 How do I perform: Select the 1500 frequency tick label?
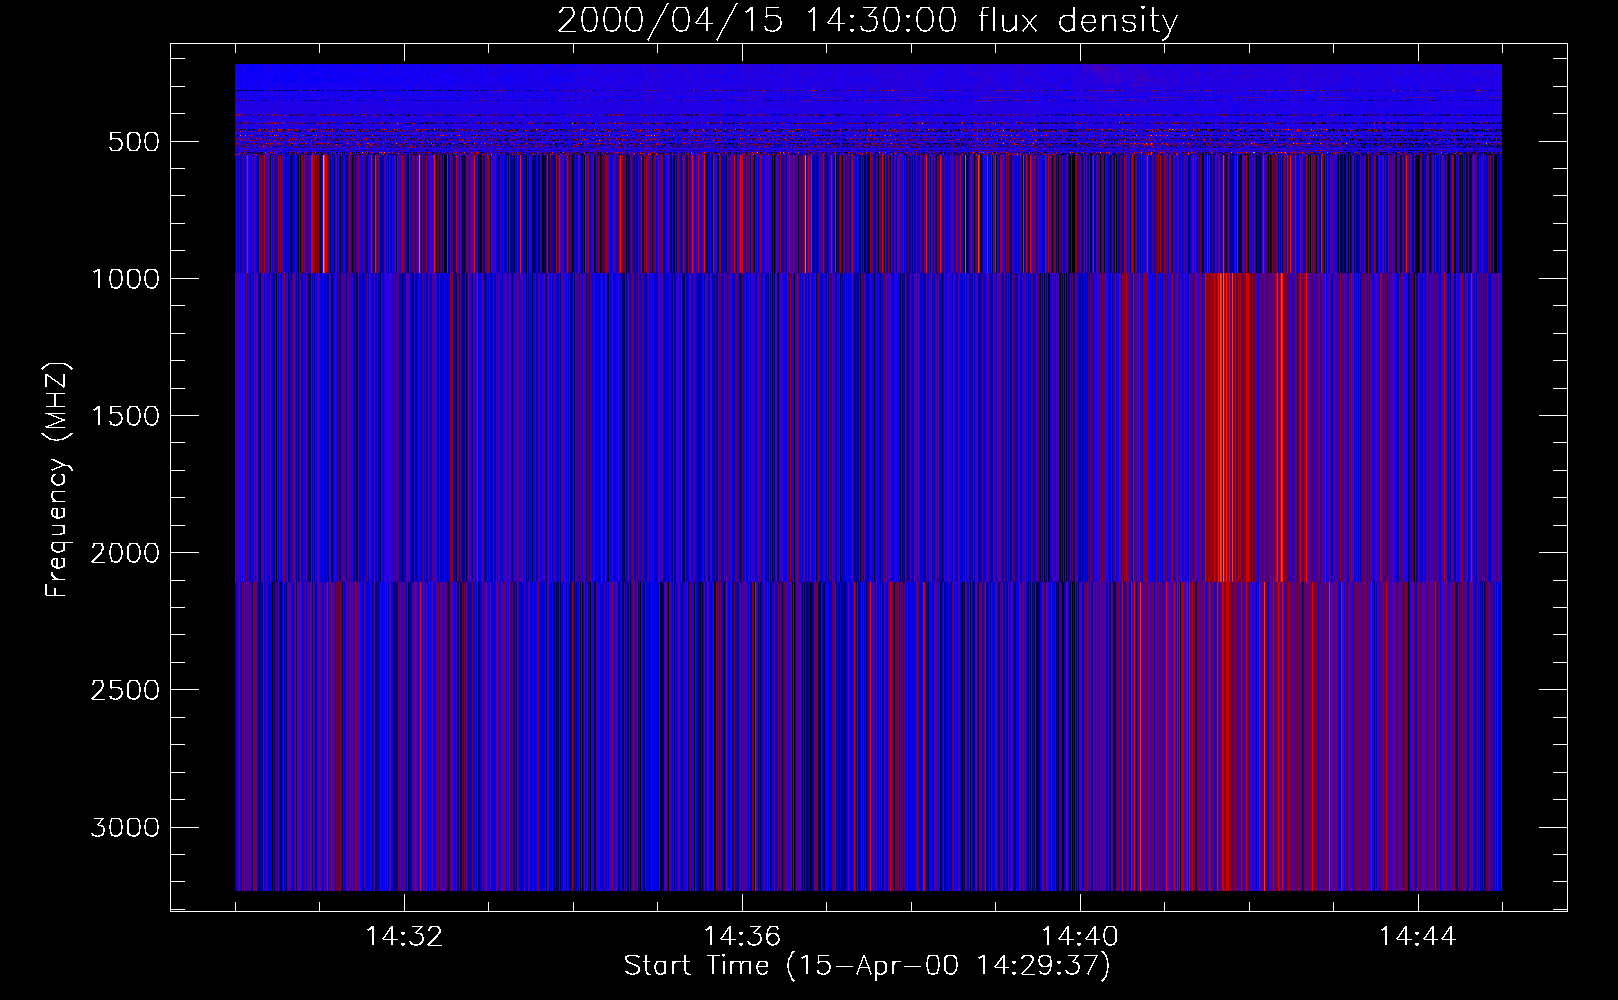pyautogui.click(x=125, y=416)
